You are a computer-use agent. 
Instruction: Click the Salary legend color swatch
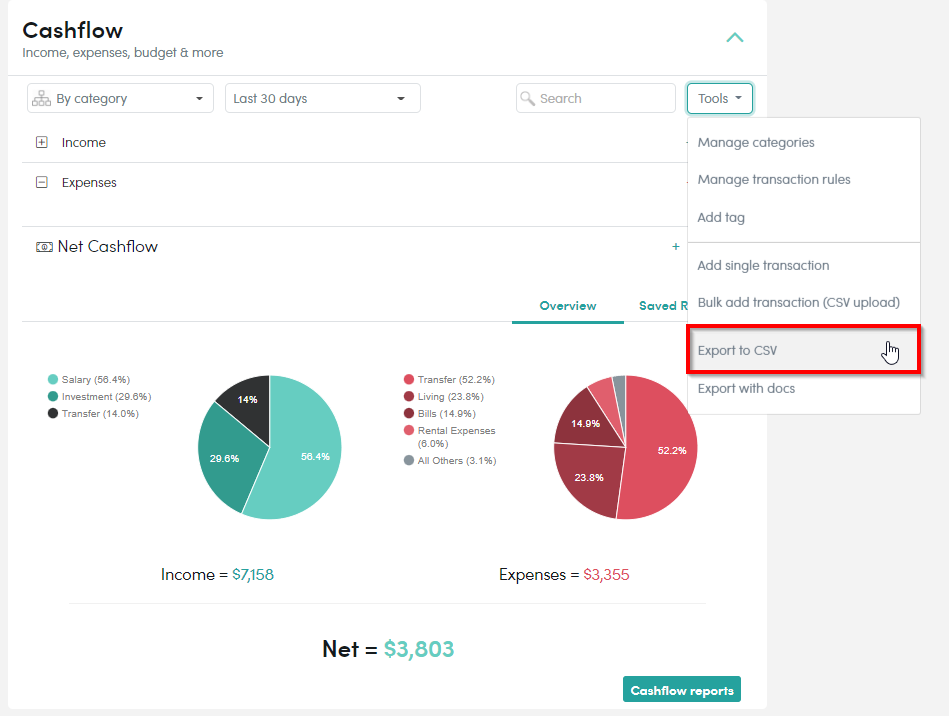[x=53, y=380]
